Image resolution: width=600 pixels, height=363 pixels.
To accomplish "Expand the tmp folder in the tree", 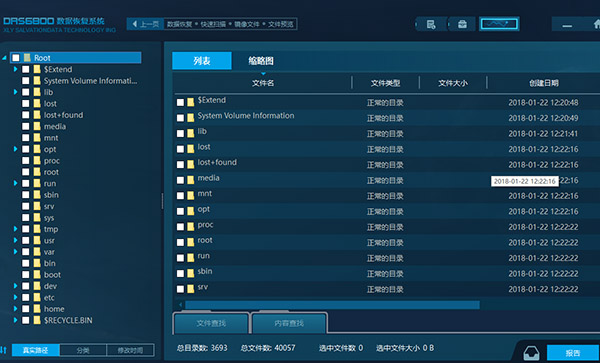I will click(16, 229).
